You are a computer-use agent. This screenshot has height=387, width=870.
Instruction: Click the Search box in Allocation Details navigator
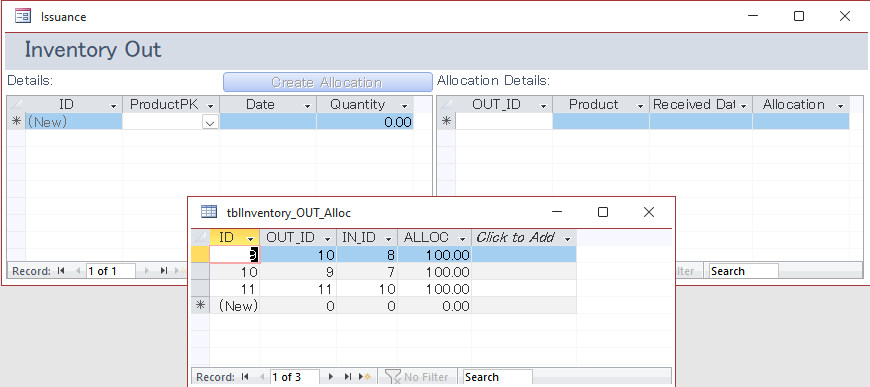click(744, 271)
